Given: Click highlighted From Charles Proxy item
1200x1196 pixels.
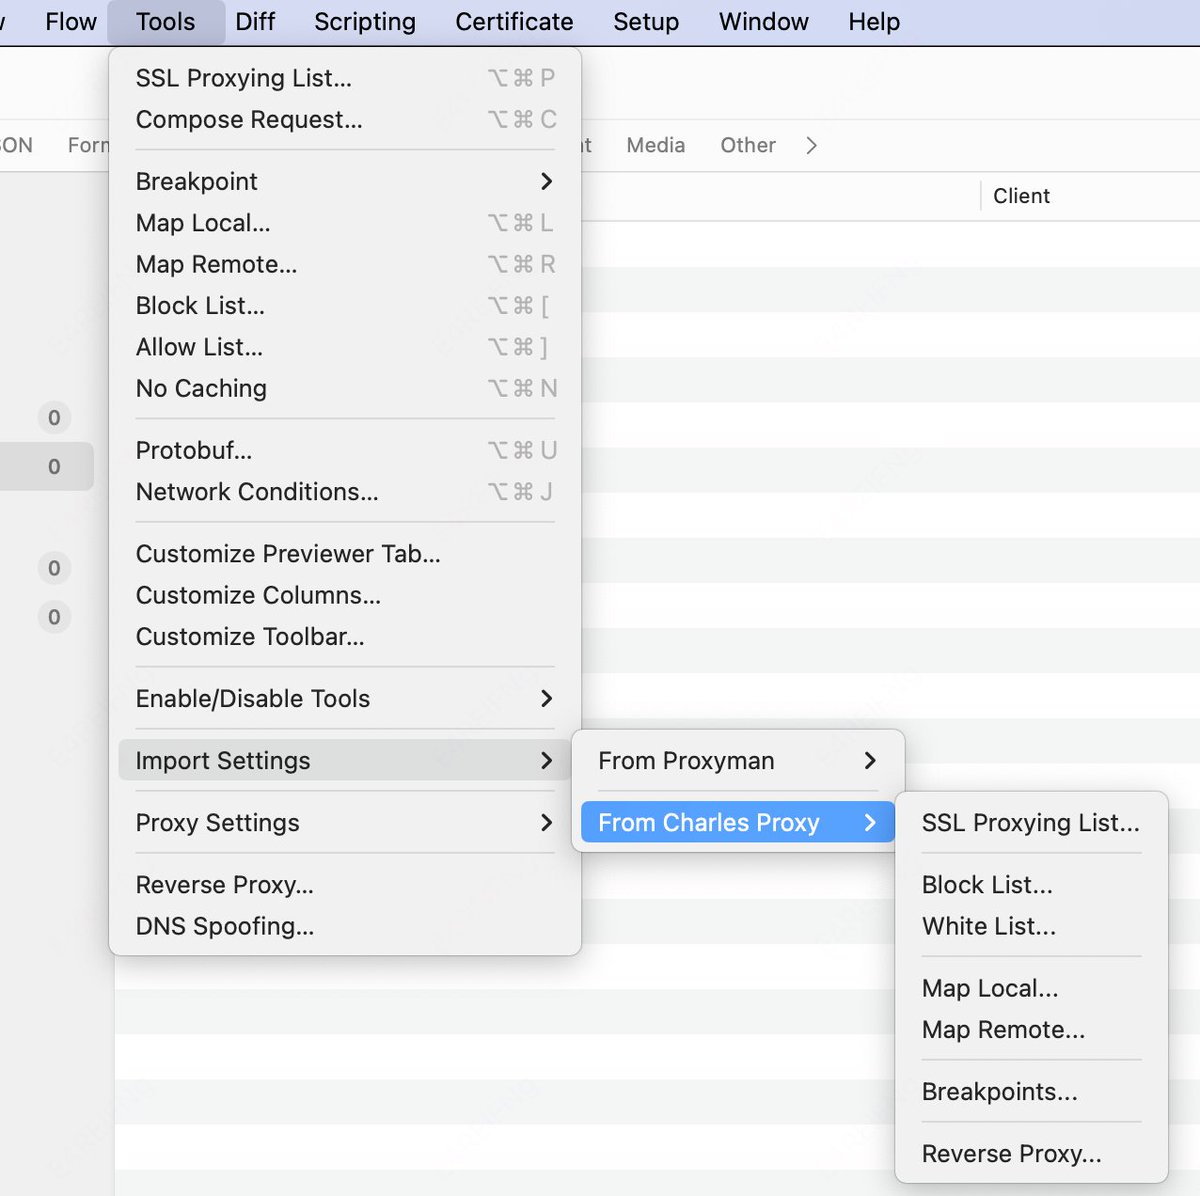Looking at the screenshot, I should 738,822.
